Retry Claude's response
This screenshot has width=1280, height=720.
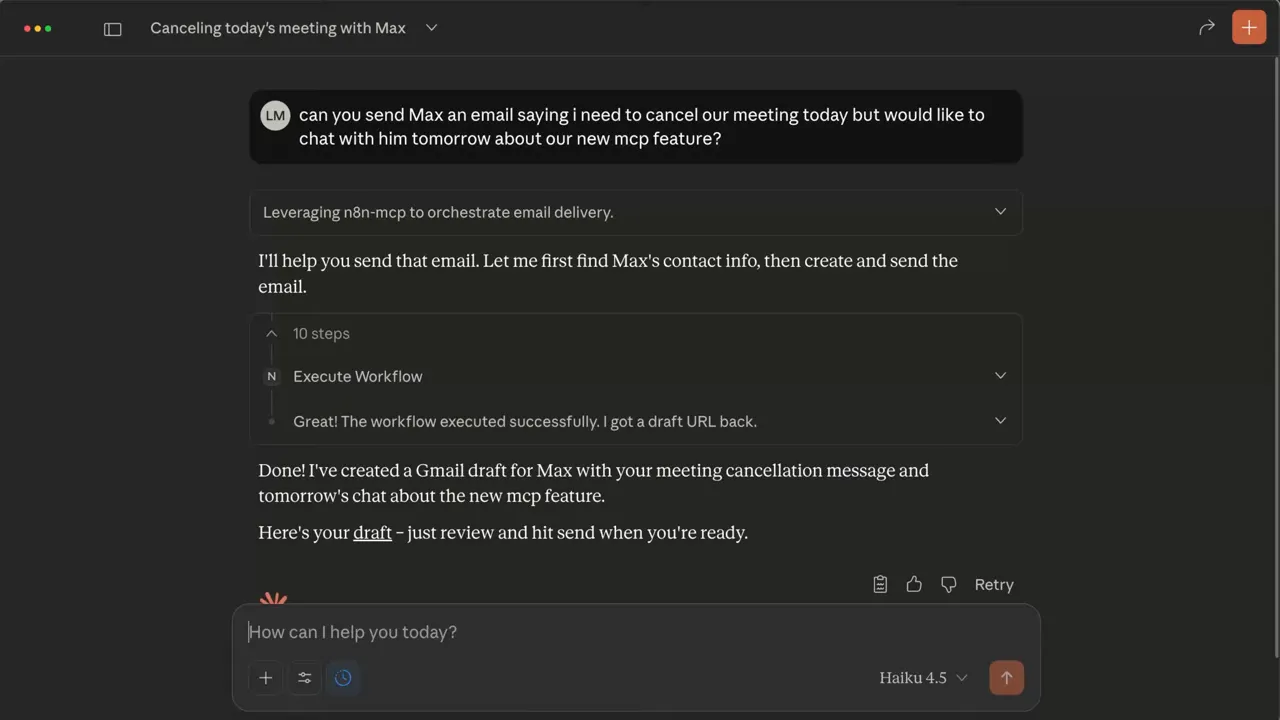[993, 584]
